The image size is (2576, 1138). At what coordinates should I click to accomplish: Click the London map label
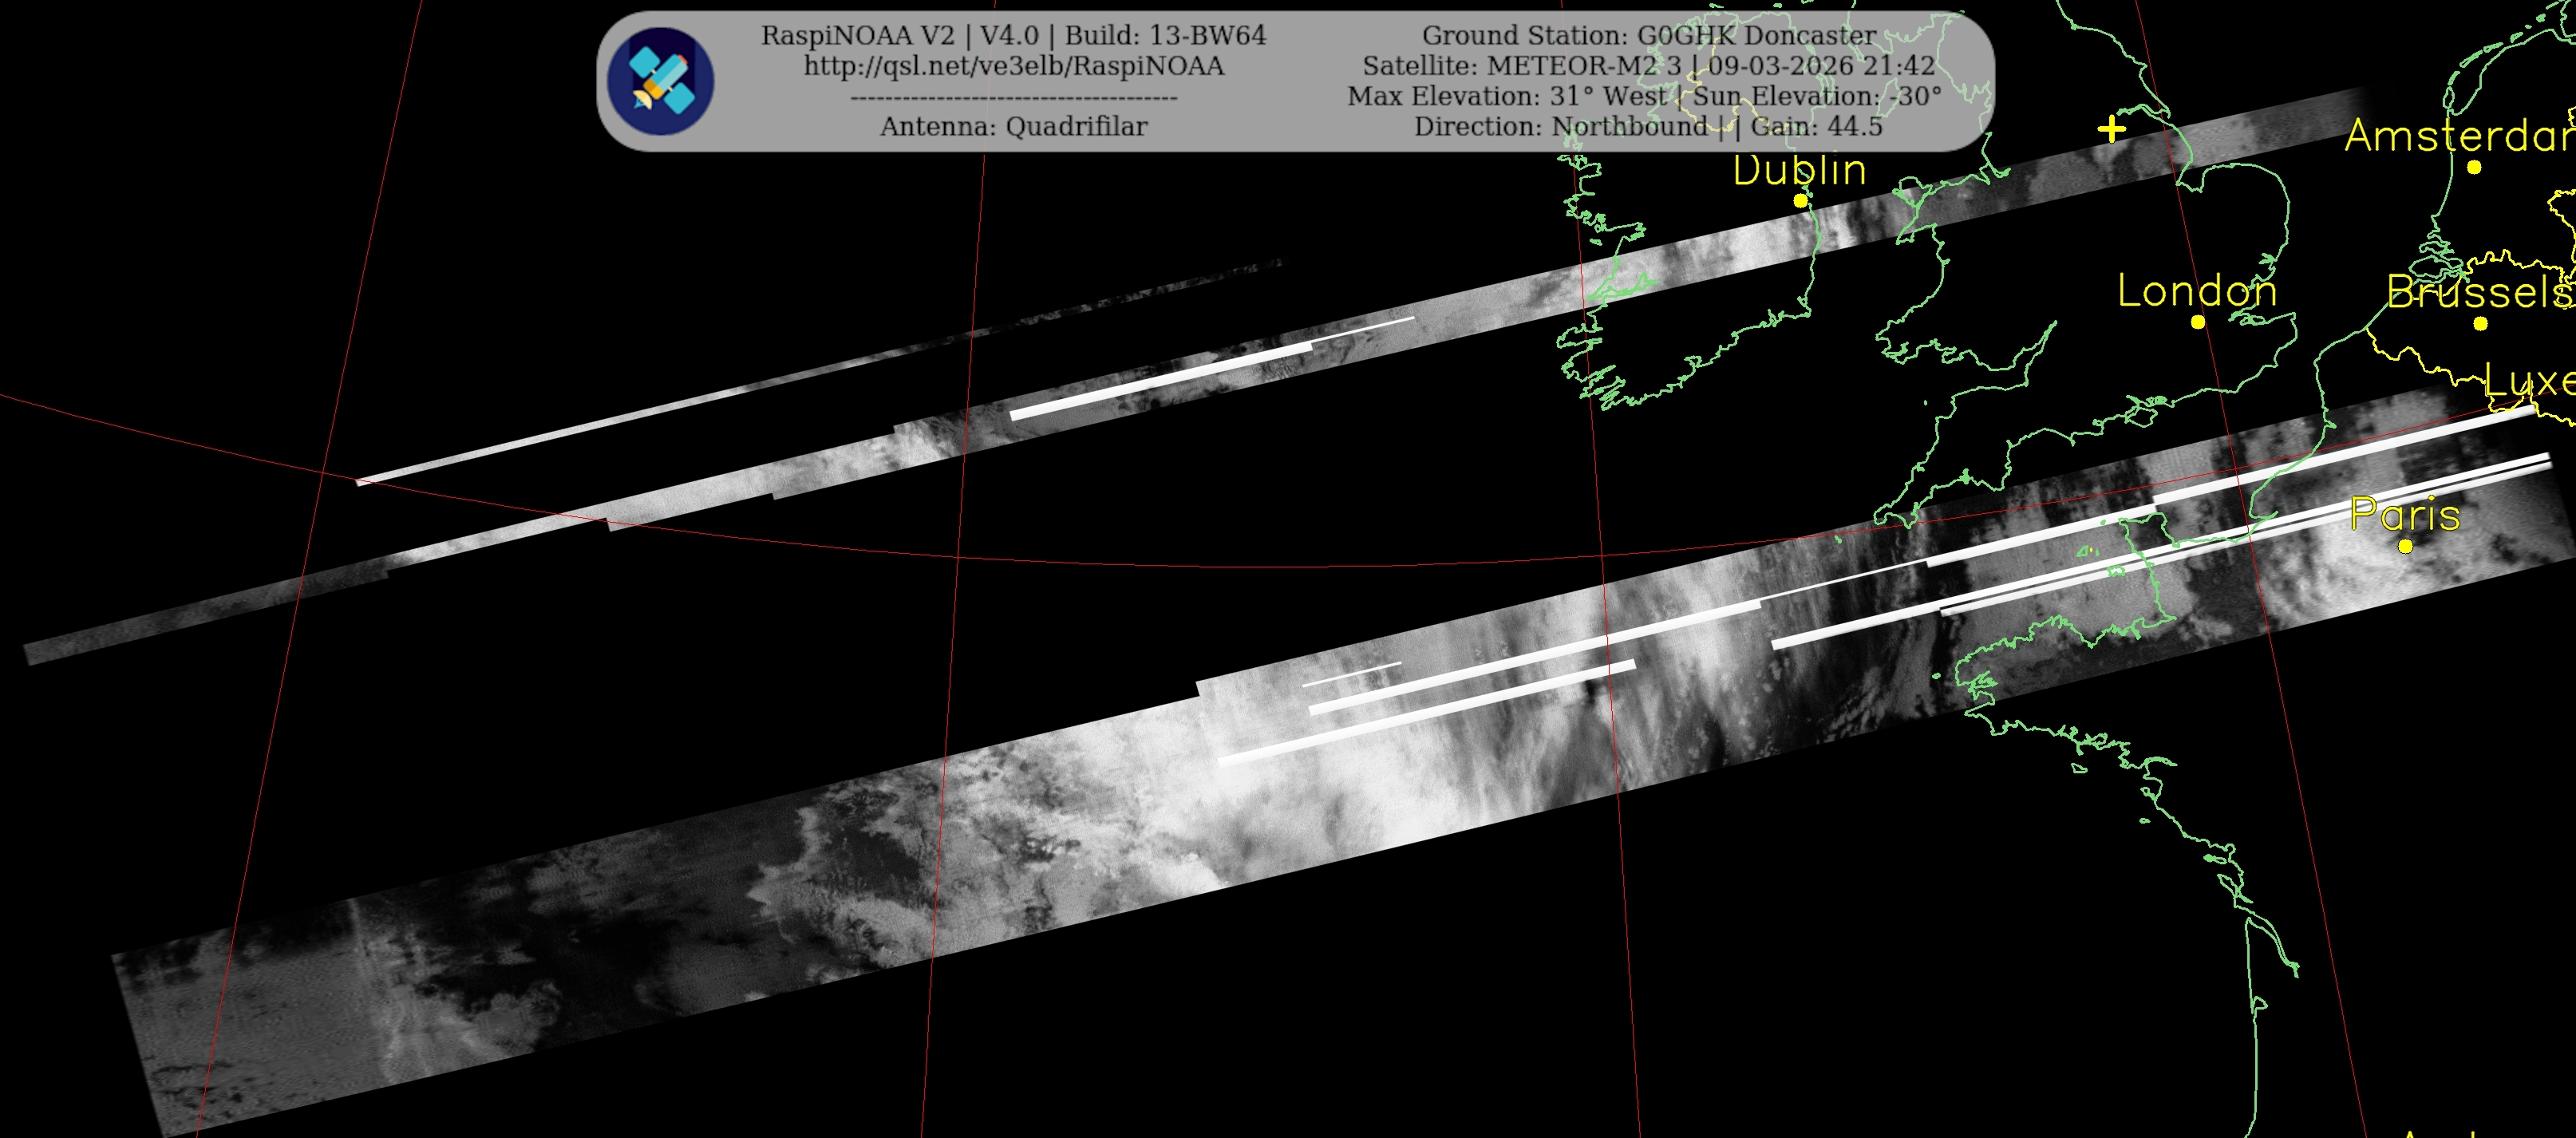(x=2197, y=291)
